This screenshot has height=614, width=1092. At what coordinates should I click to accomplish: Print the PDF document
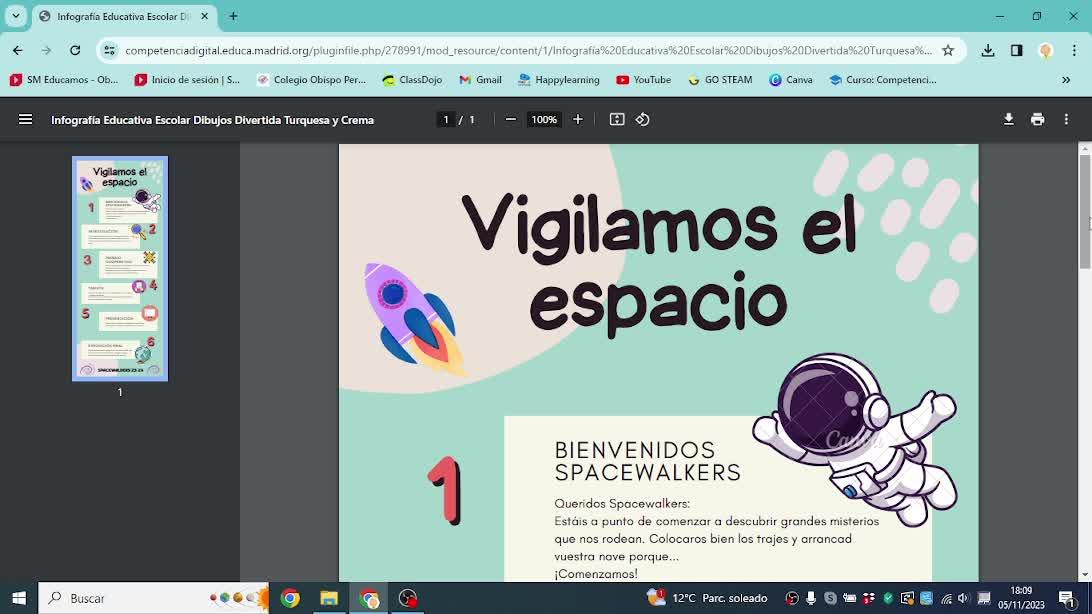point(1038,120)
